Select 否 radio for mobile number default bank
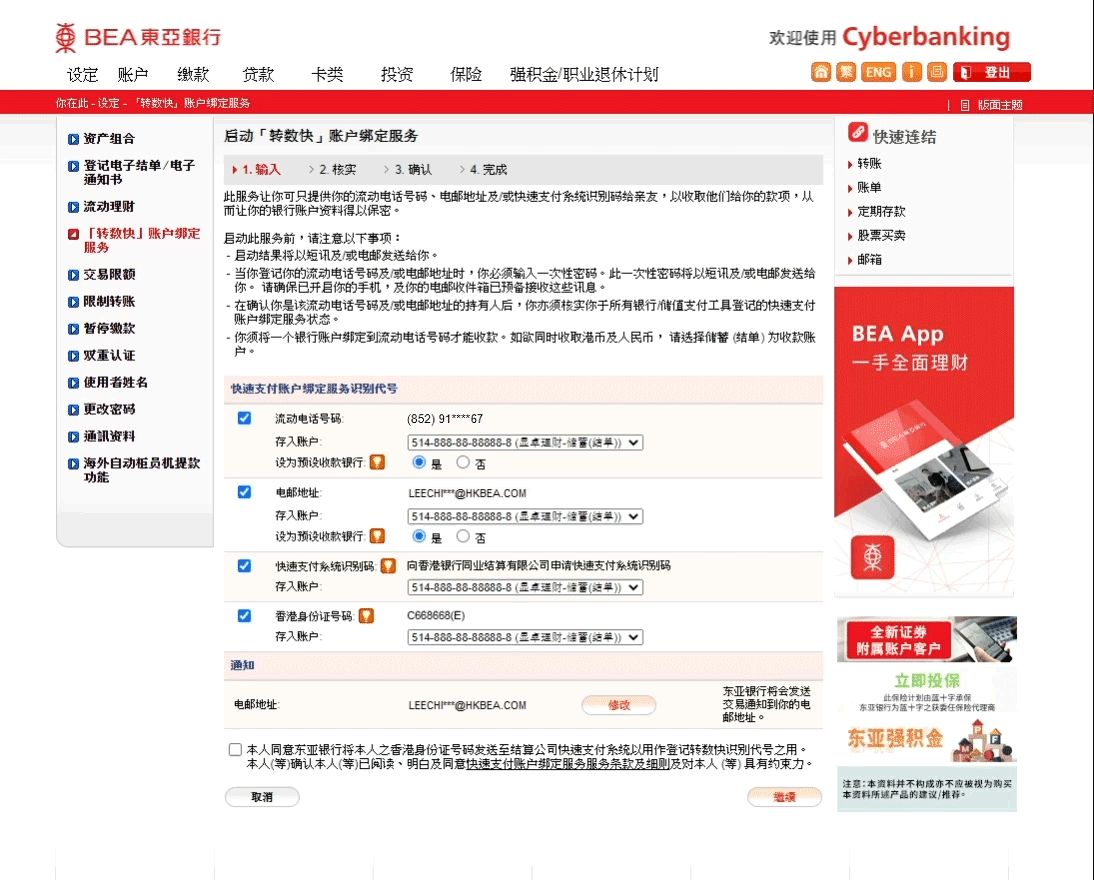The width and height of the screenshot is (1094, 880). click(x=463, y=462)
